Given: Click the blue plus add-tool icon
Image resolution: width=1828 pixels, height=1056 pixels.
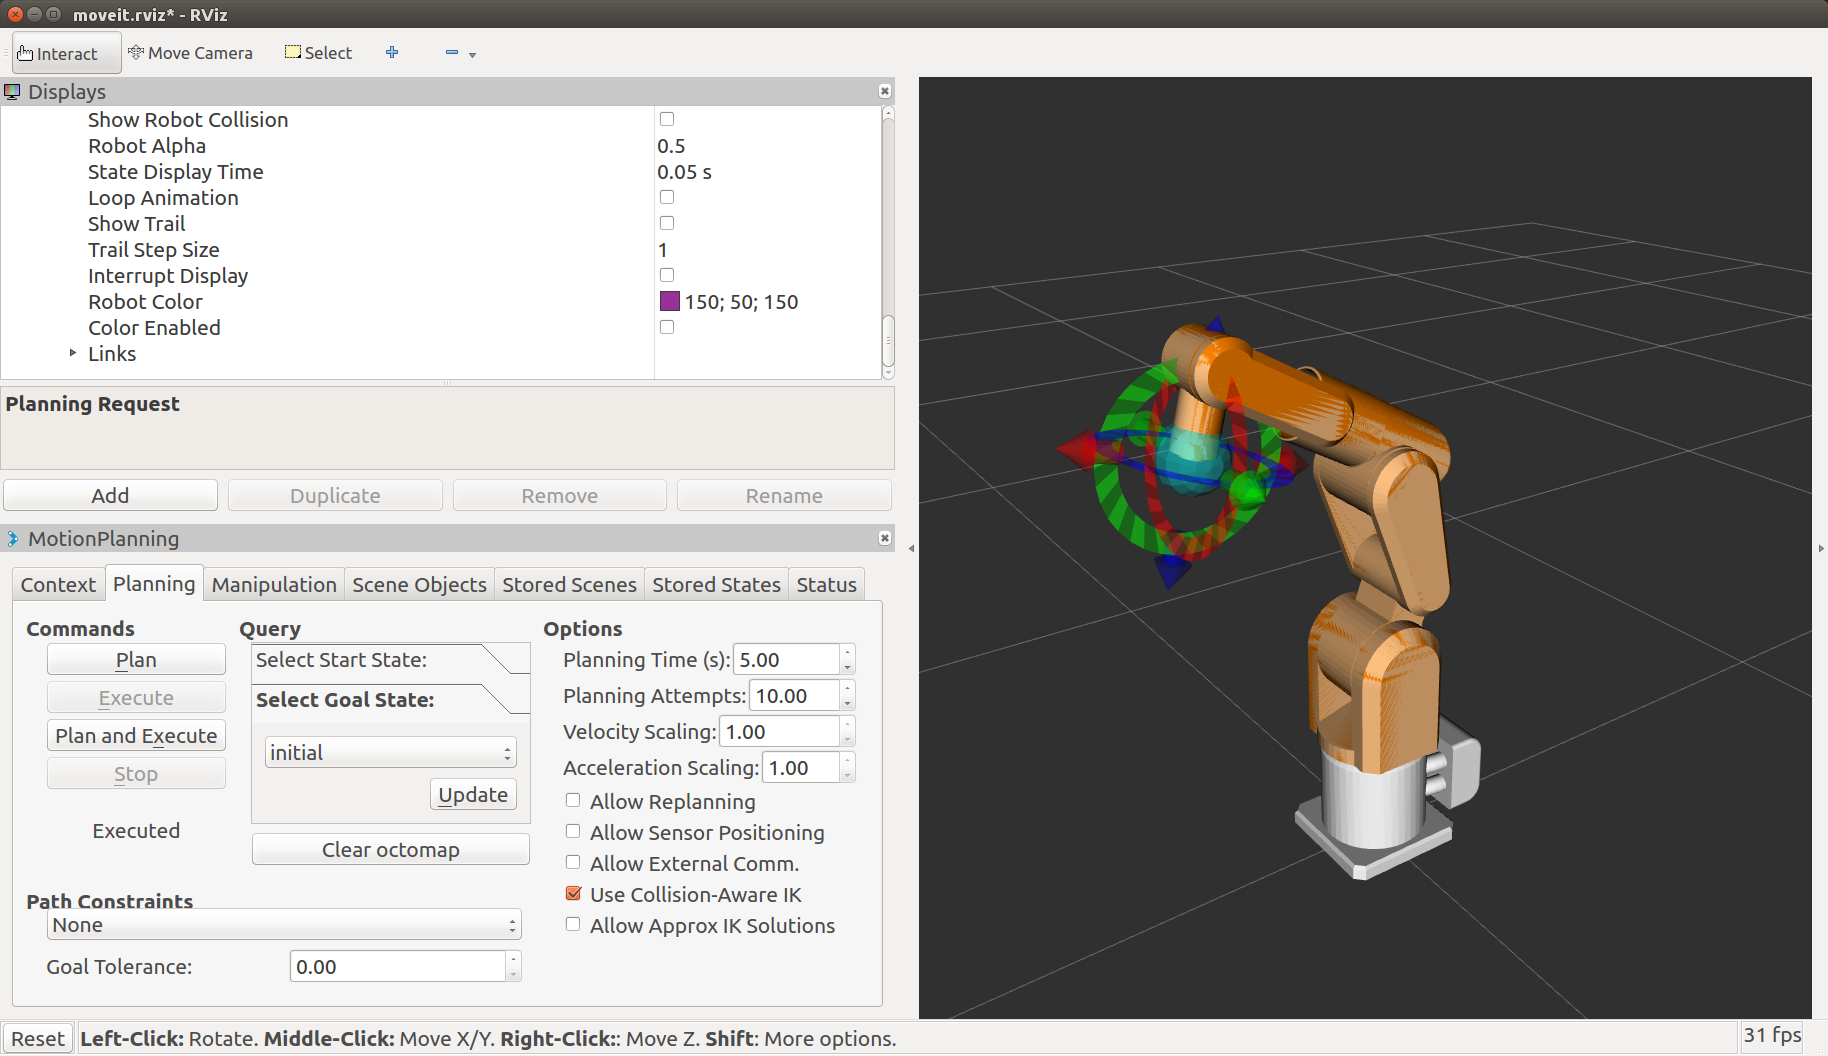Looking at the screenshot, I should pos(392,52).
